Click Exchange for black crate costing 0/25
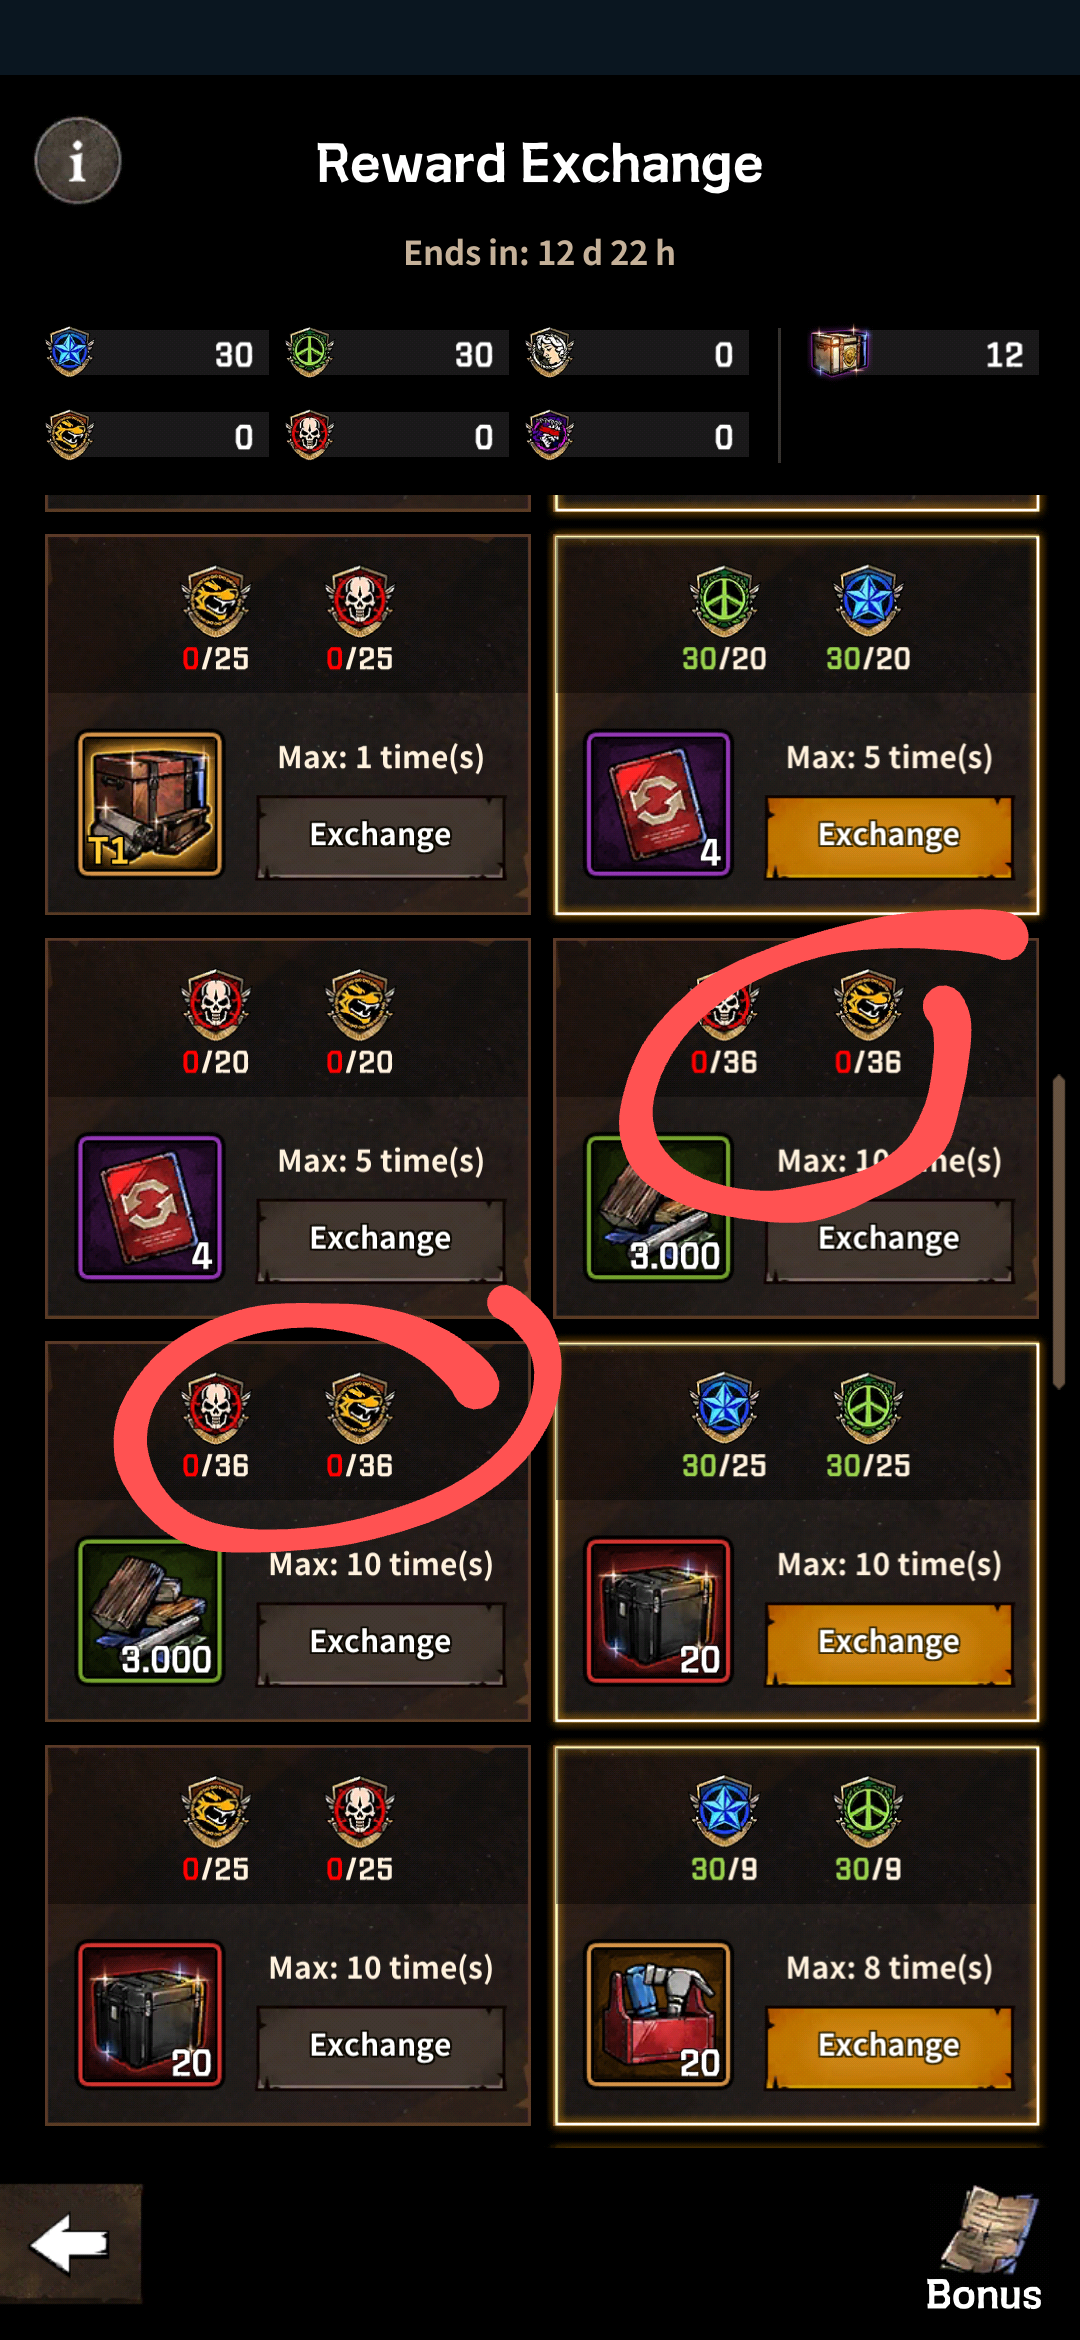The height and width of the screenshot is (2340, 1080). 380,2047
